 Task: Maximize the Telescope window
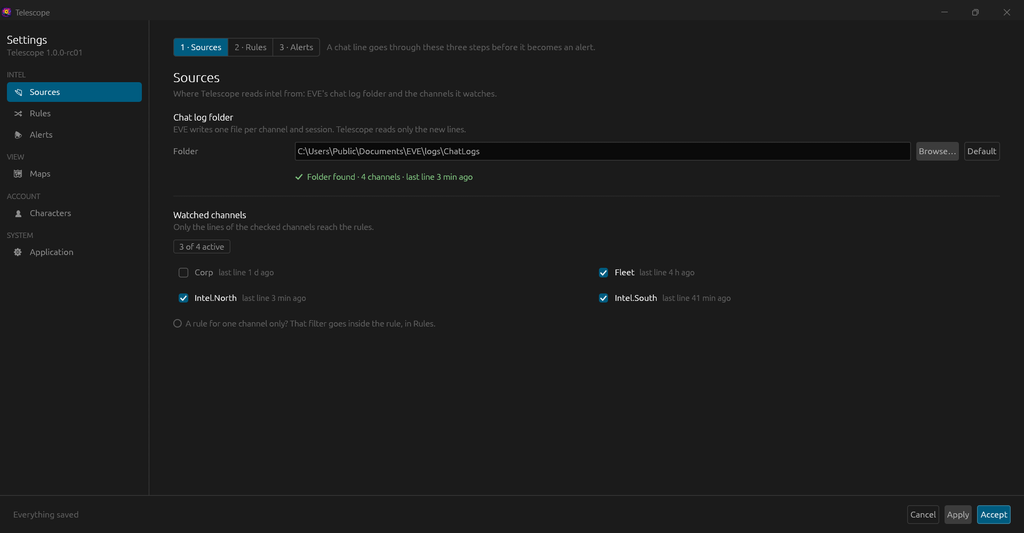coord(975,12)
